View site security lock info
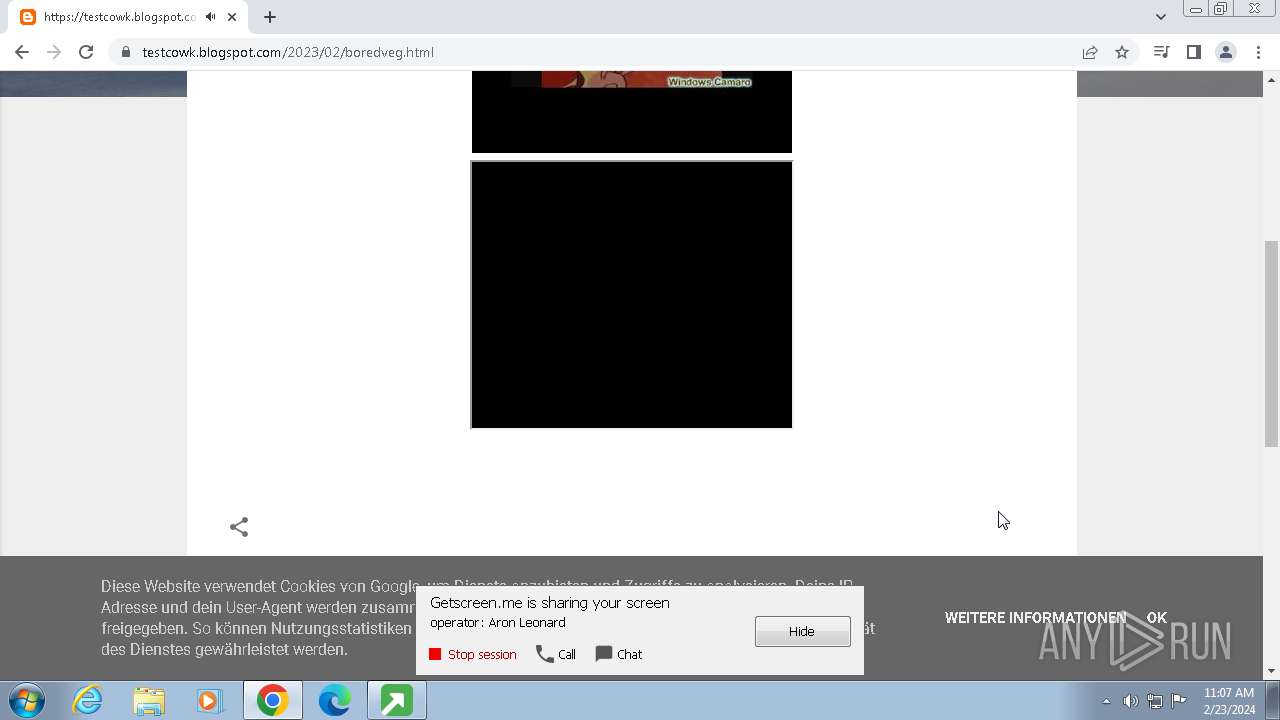Image resolution: width=1280 pixels, height=720 pixels. click(125, 52)
